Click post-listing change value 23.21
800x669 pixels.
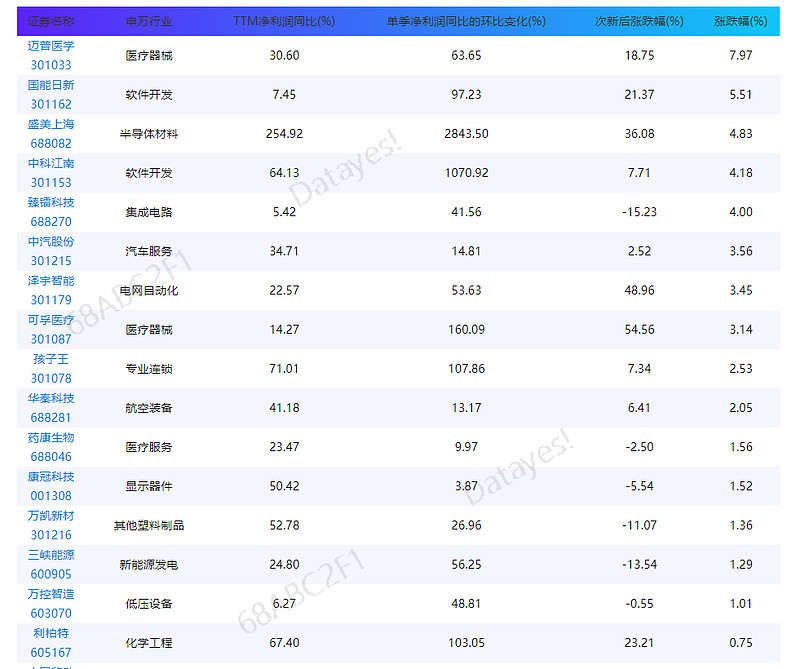pyautogui.click(x=639, y=643)
